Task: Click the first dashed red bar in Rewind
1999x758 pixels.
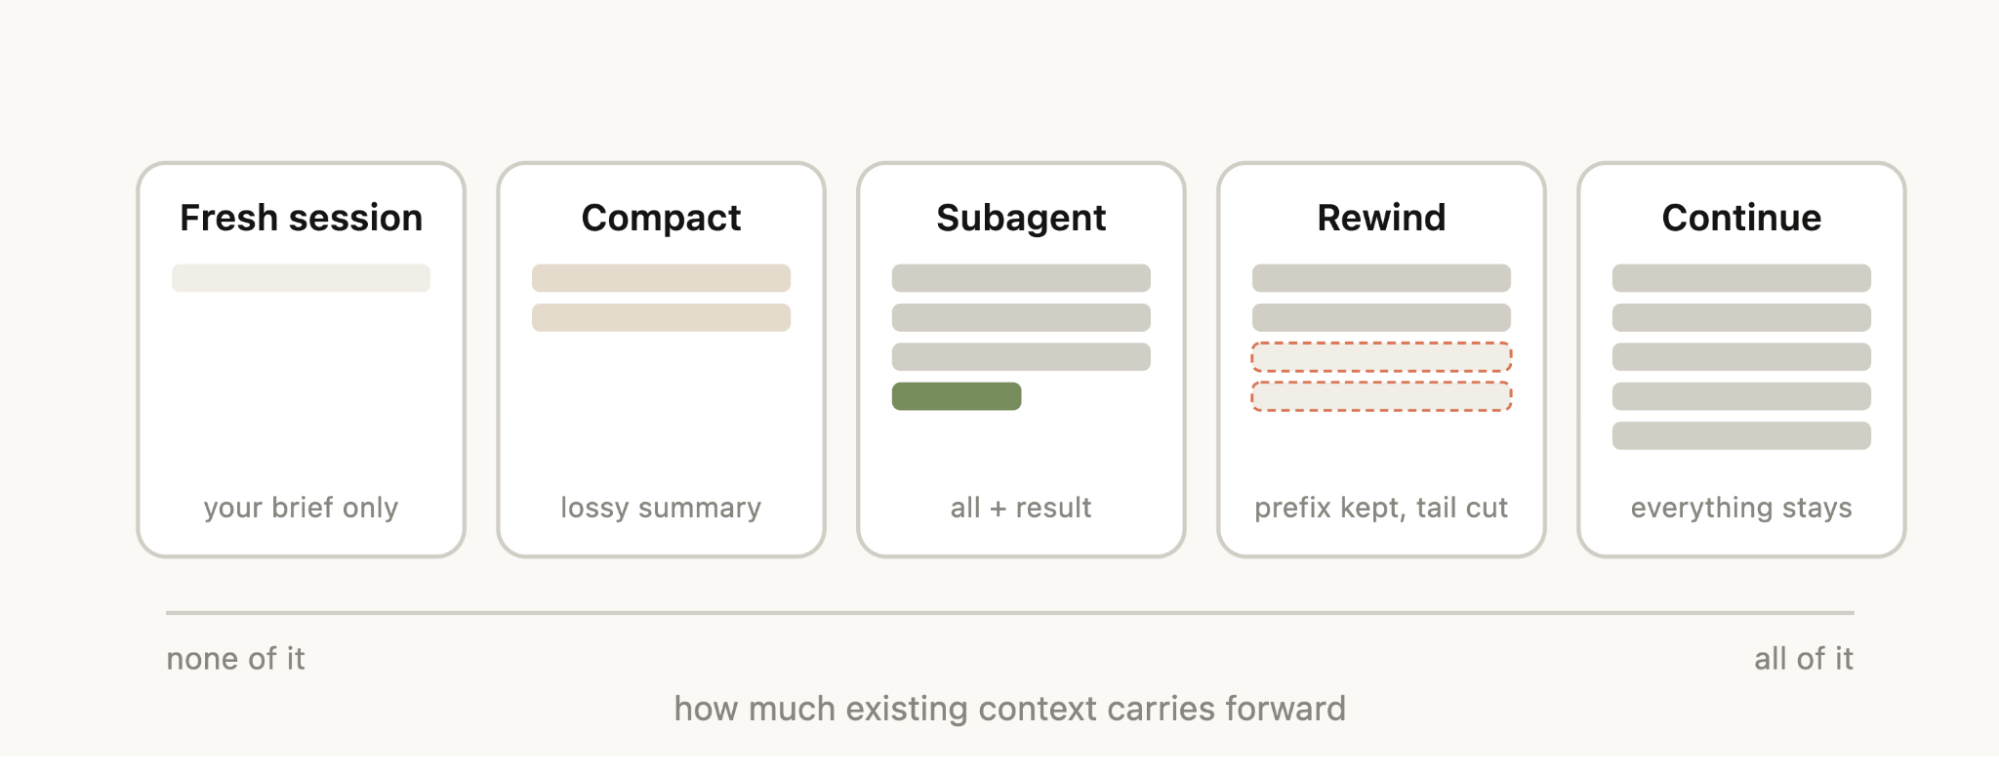Action: (x=1381, y=357)
